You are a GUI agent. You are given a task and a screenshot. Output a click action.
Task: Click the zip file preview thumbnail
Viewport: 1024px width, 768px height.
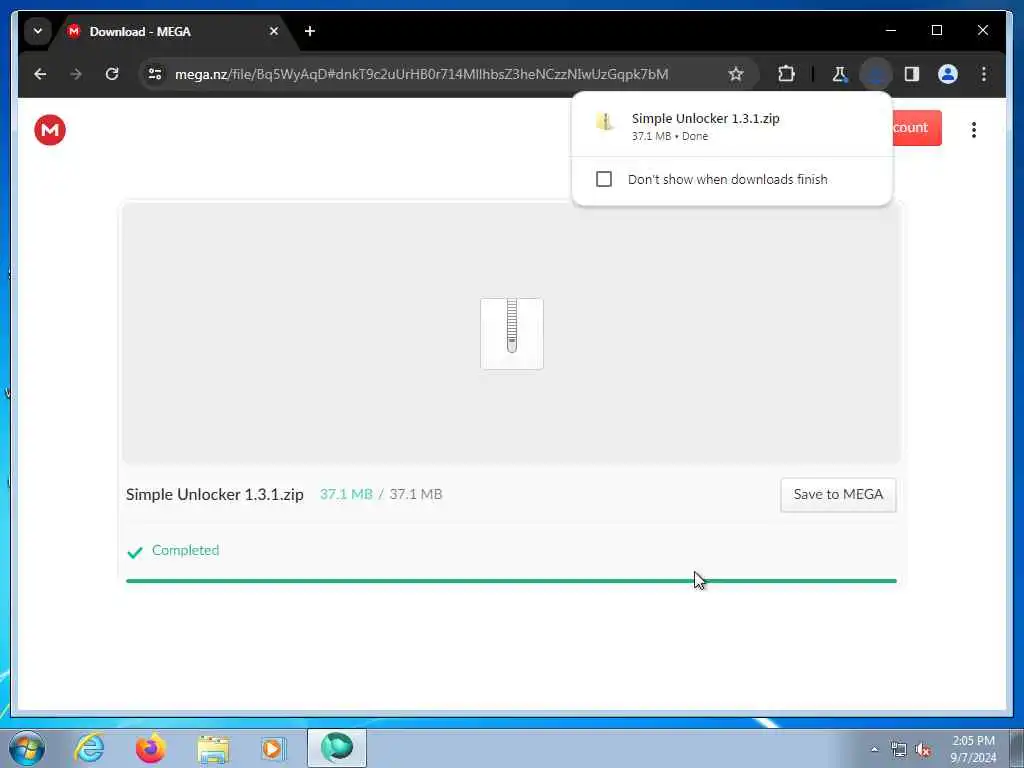[512, 334]
